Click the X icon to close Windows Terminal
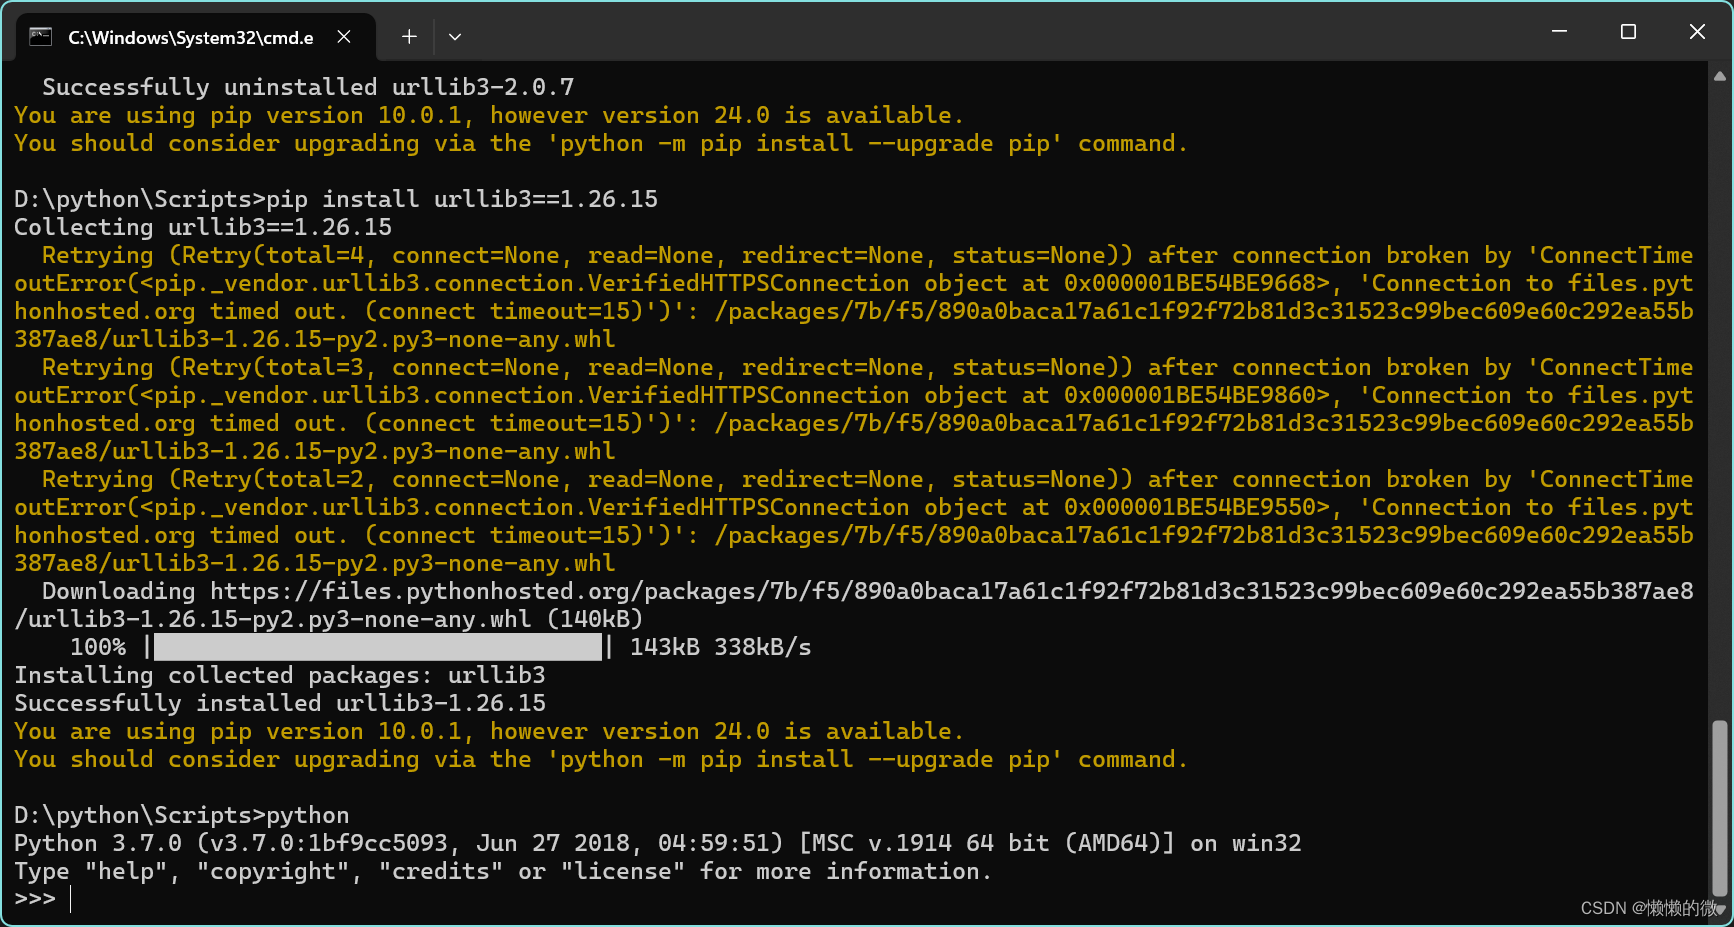1734x927 pixels. coord(1697,31)
